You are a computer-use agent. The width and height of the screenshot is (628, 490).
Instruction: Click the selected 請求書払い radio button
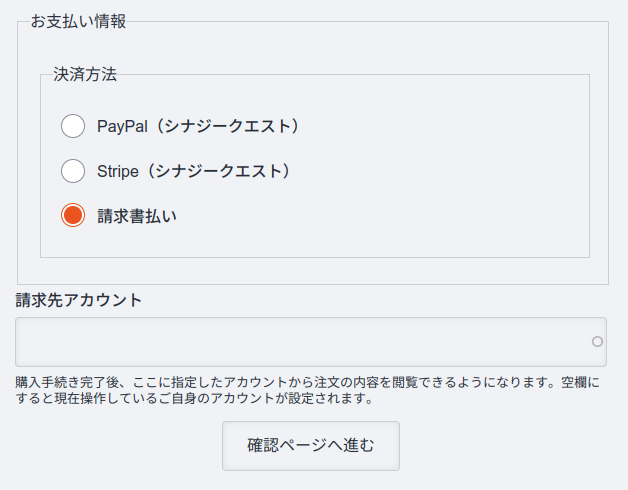pos(73,215)
